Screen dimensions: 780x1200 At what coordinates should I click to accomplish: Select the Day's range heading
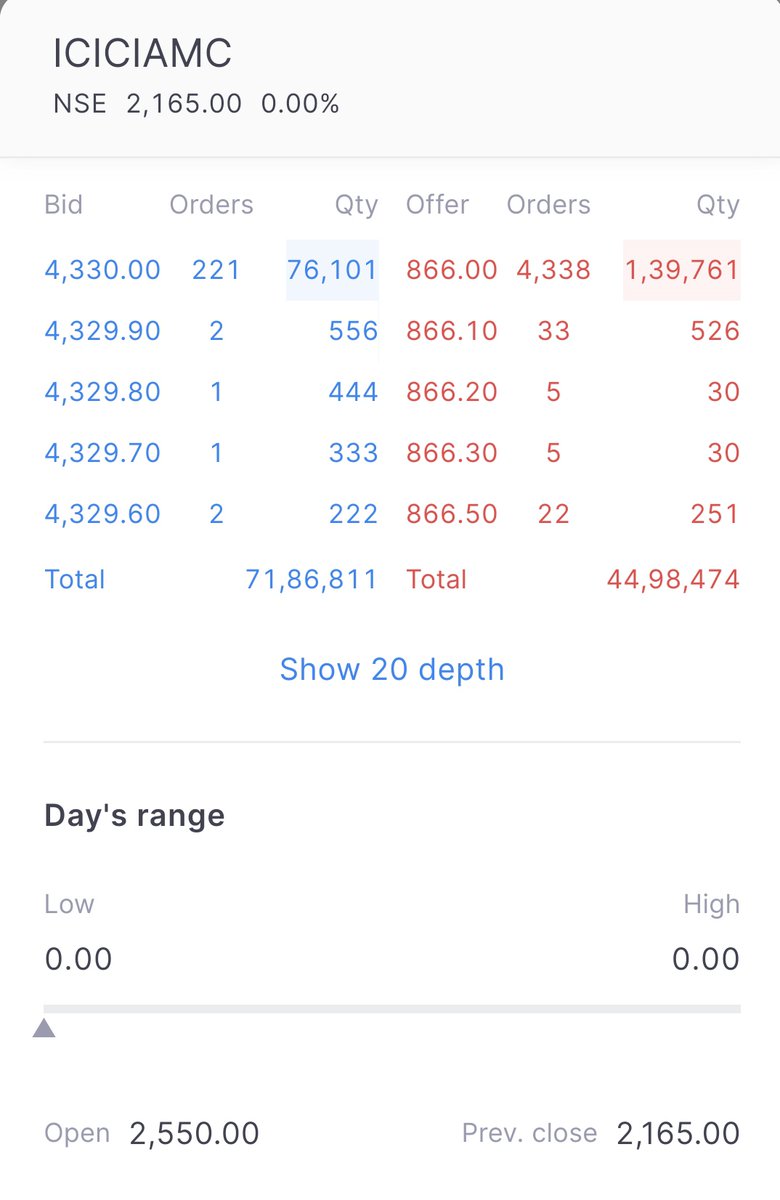pyautogui.click(x=134, y=816)
